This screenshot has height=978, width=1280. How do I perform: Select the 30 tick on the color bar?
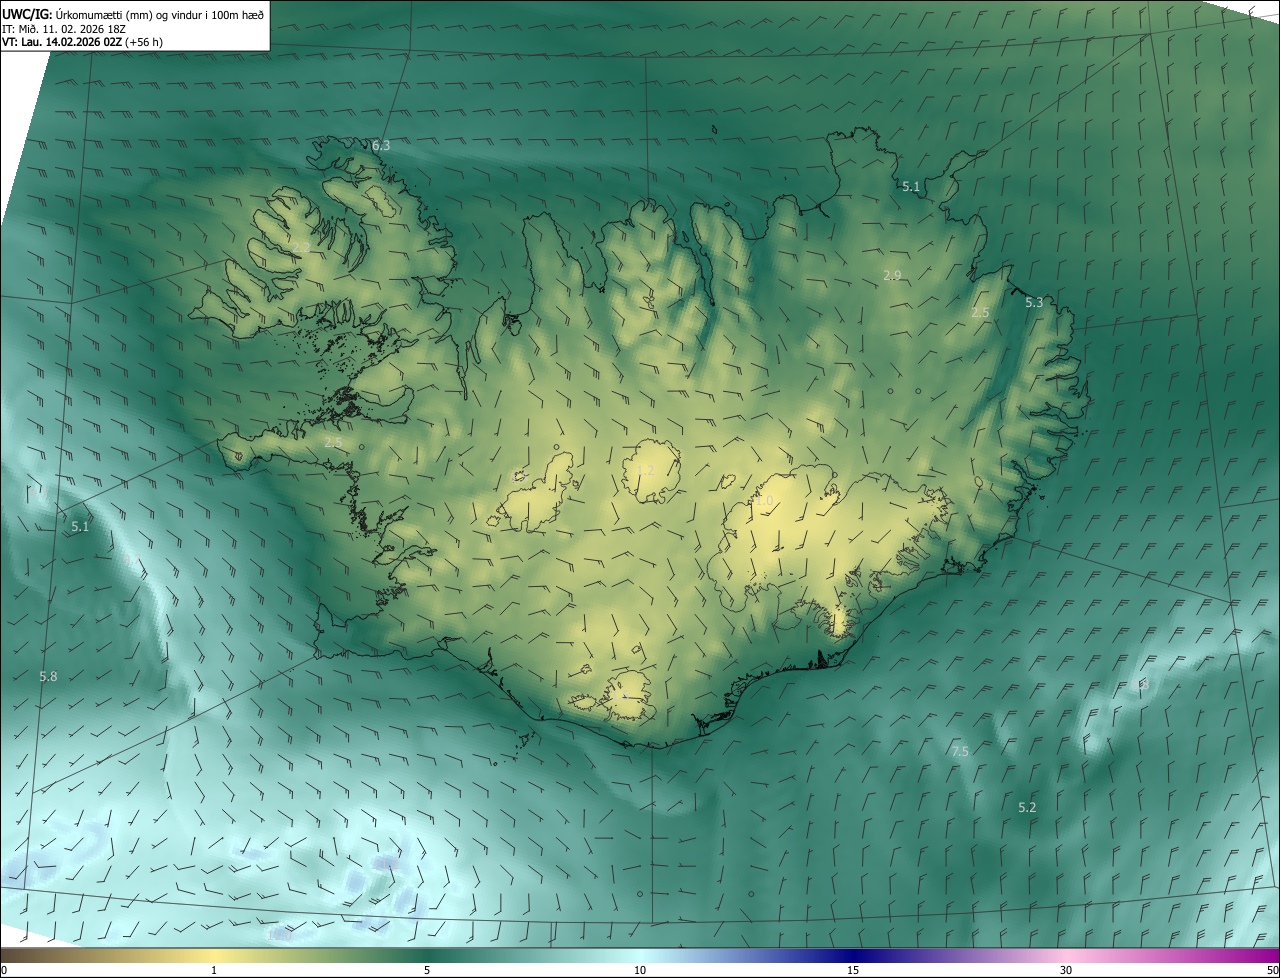(1066, 970)
